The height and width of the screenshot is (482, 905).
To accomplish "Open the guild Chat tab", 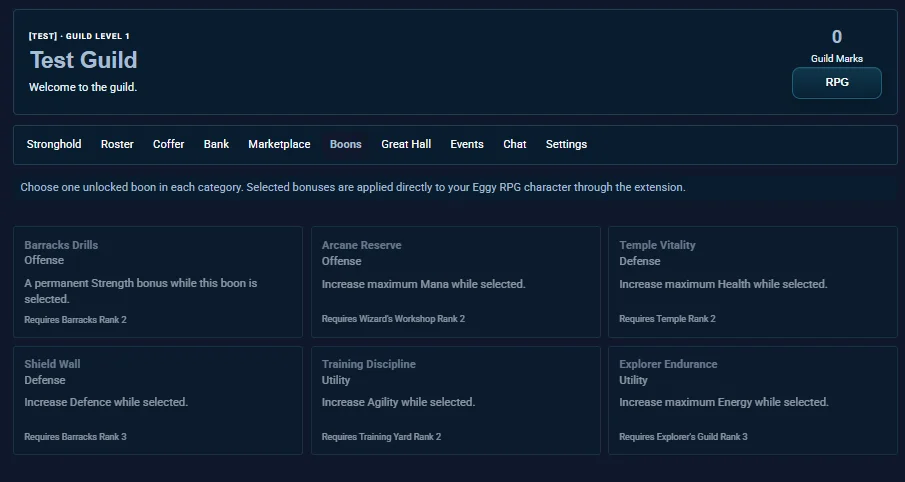I will tap(515, 144).
